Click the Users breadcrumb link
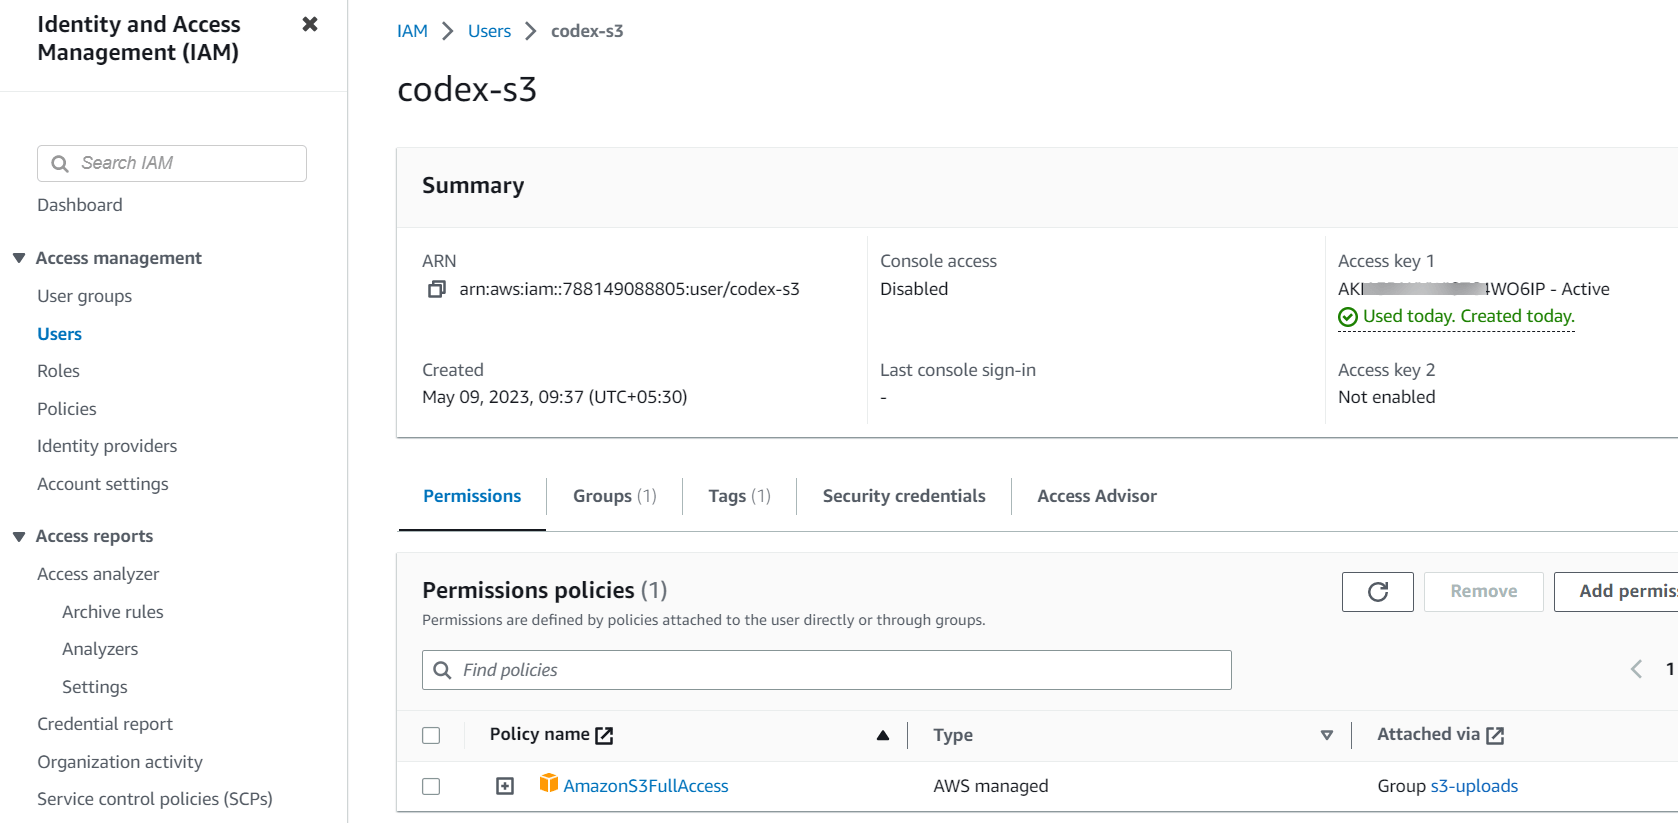This screenshot has width=1678, height=823. [489, 31]
